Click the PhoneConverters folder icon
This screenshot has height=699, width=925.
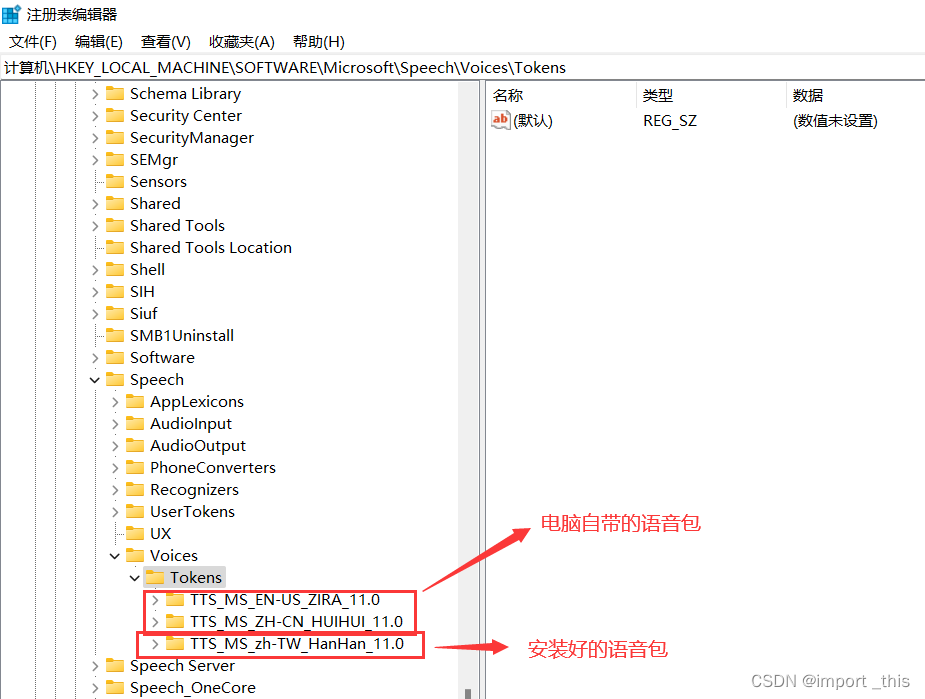pos(135,468)
